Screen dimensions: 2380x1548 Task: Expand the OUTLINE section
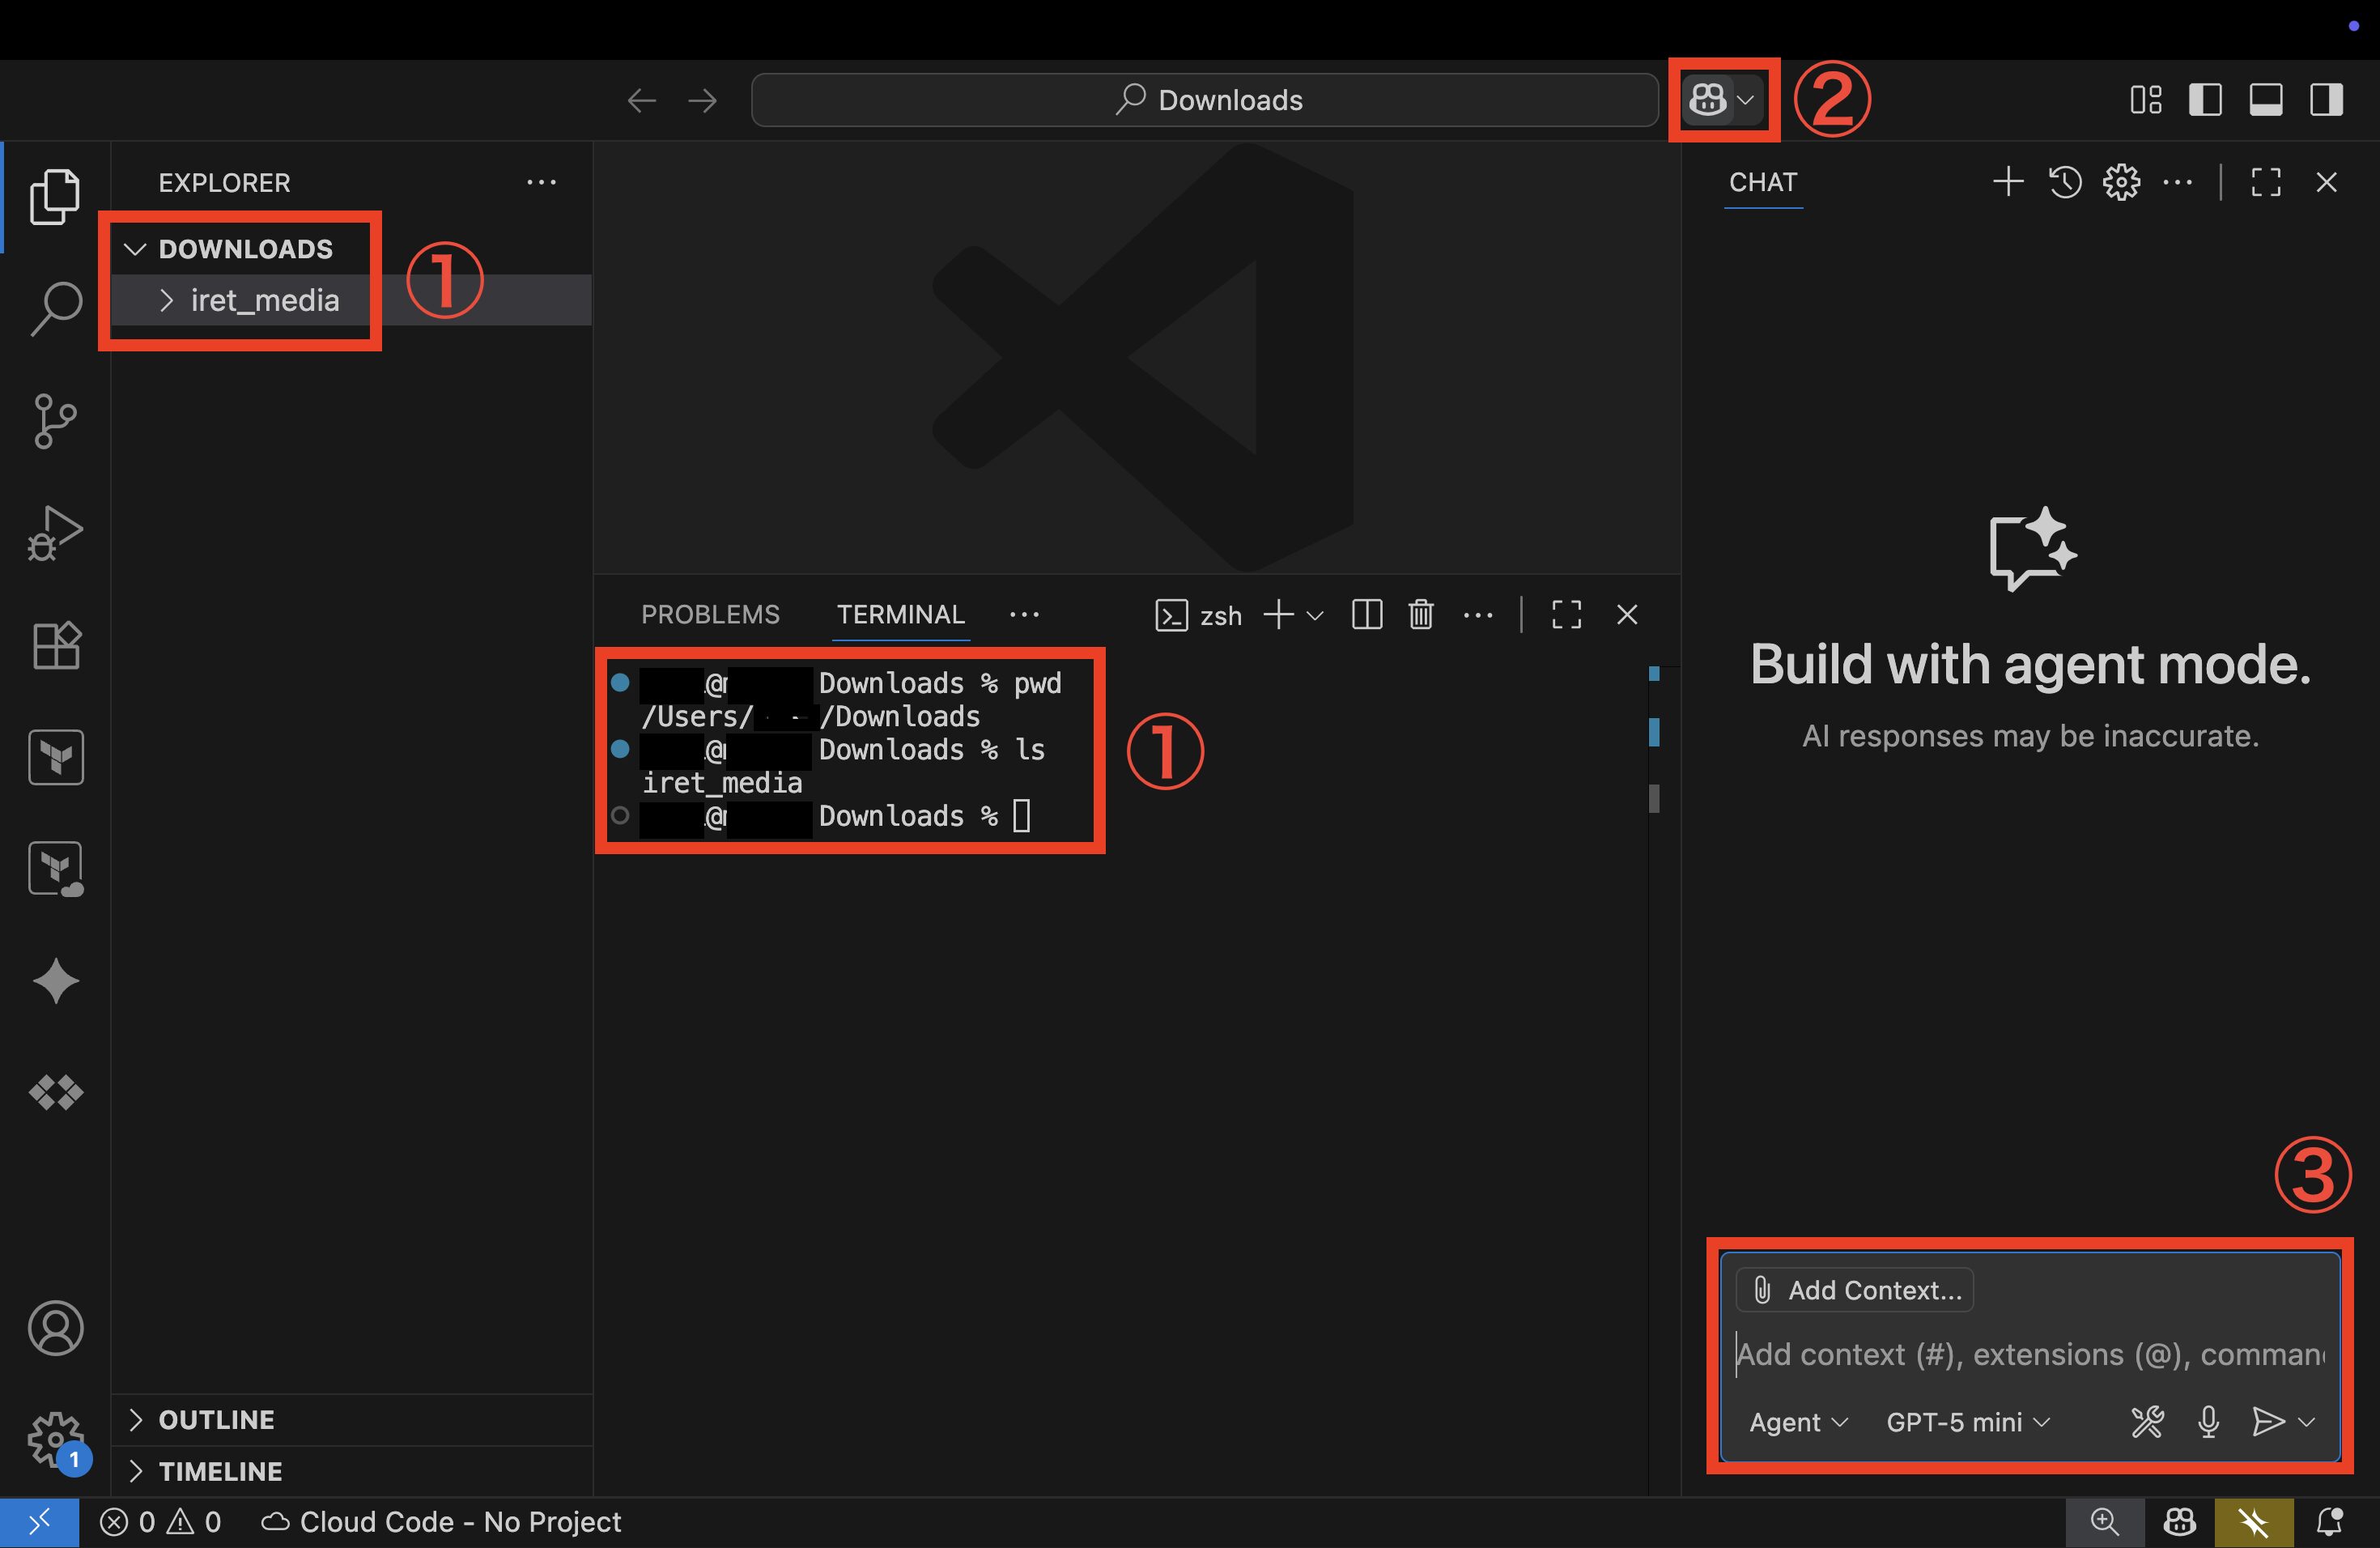coord(216,1419)
